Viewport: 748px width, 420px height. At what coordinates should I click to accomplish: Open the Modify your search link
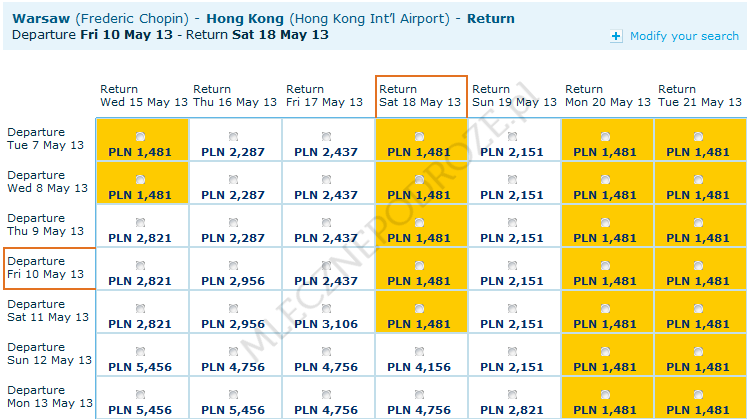[684, 37]
